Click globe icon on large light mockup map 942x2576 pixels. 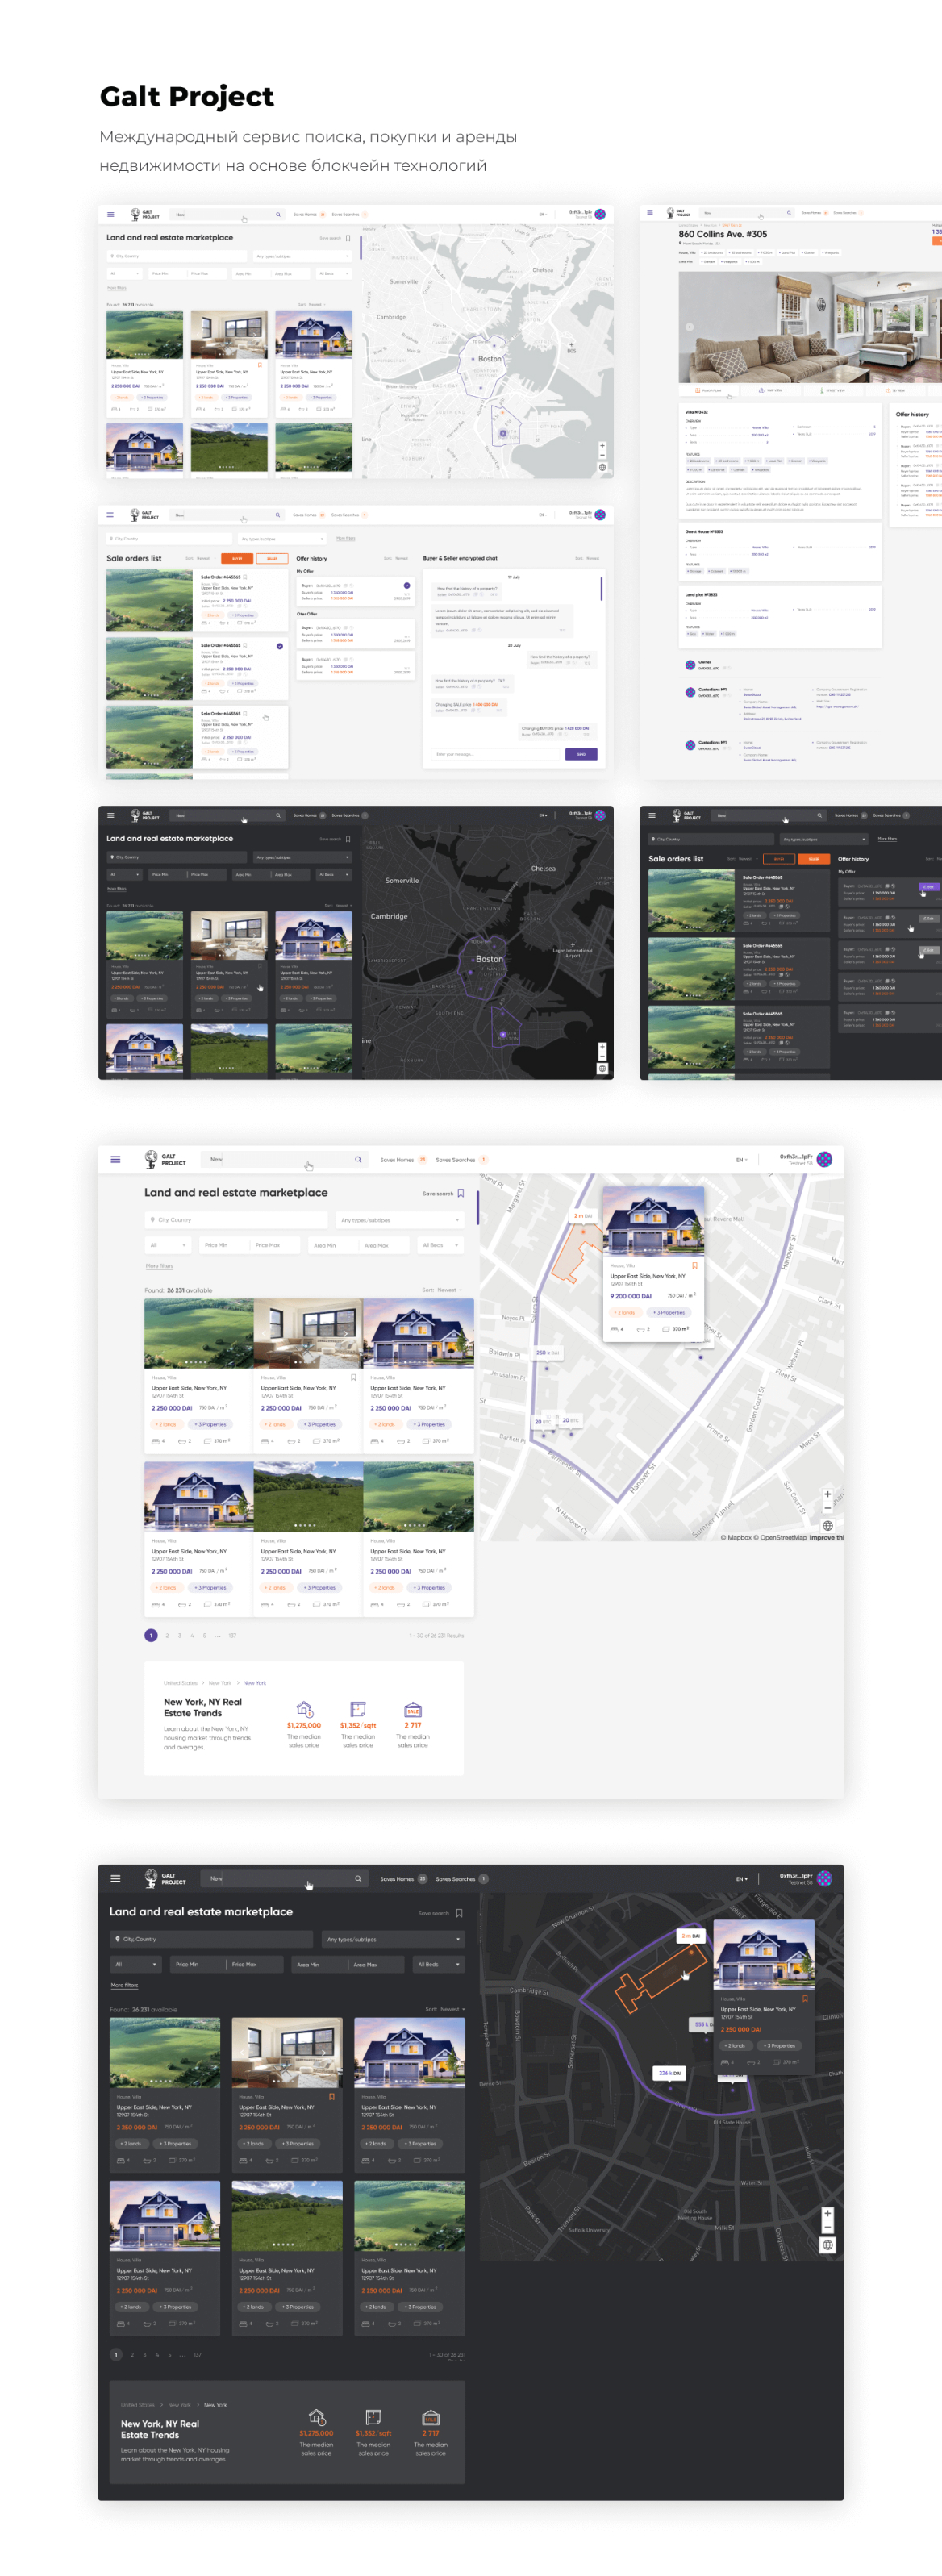pyautogui.click(x=827, y=1526)
